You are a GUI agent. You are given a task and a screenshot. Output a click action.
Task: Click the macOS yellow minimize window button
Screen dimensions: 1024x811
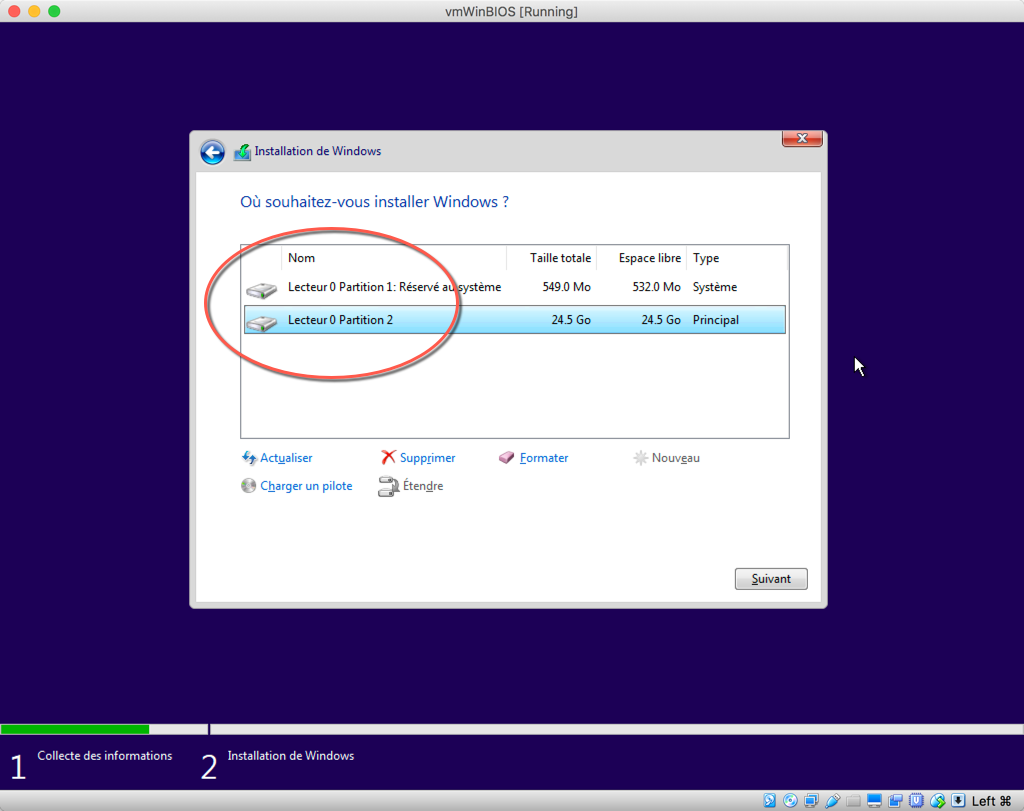34,11
